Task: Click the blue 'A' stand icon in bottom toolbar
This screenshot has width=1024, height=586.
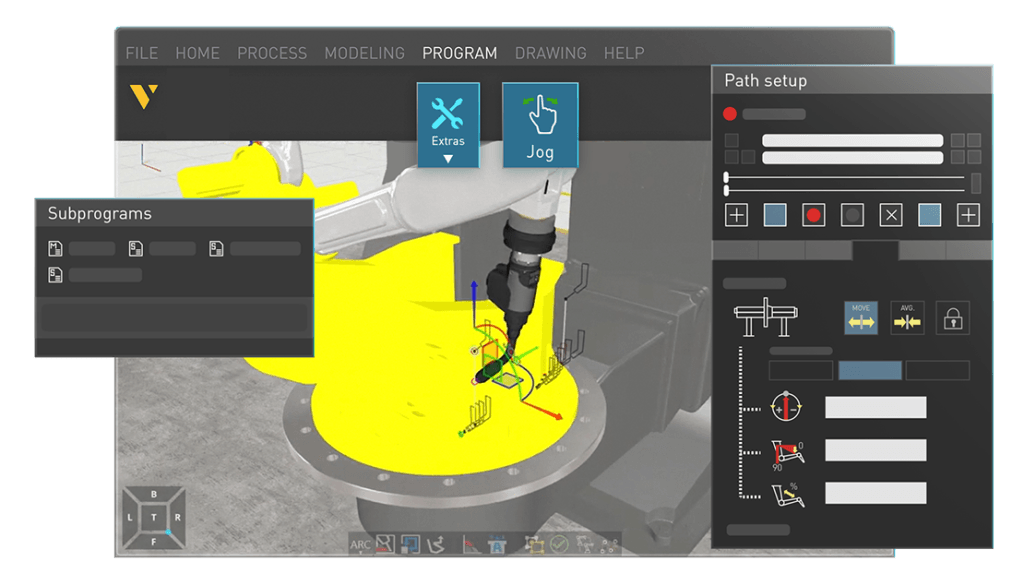Action: (497, 544)
